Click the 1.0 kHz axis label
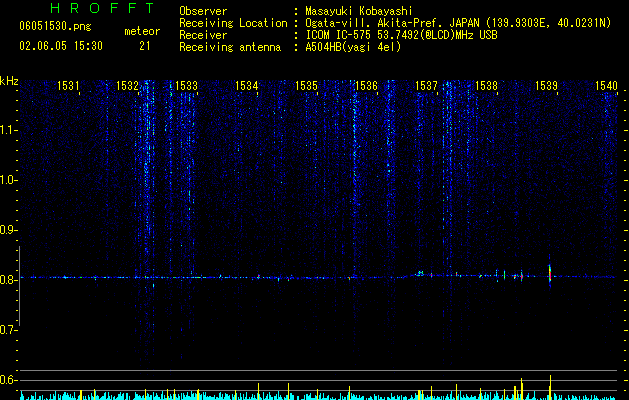This screenshot has width=629, height=400. click(x=8, y=180)
